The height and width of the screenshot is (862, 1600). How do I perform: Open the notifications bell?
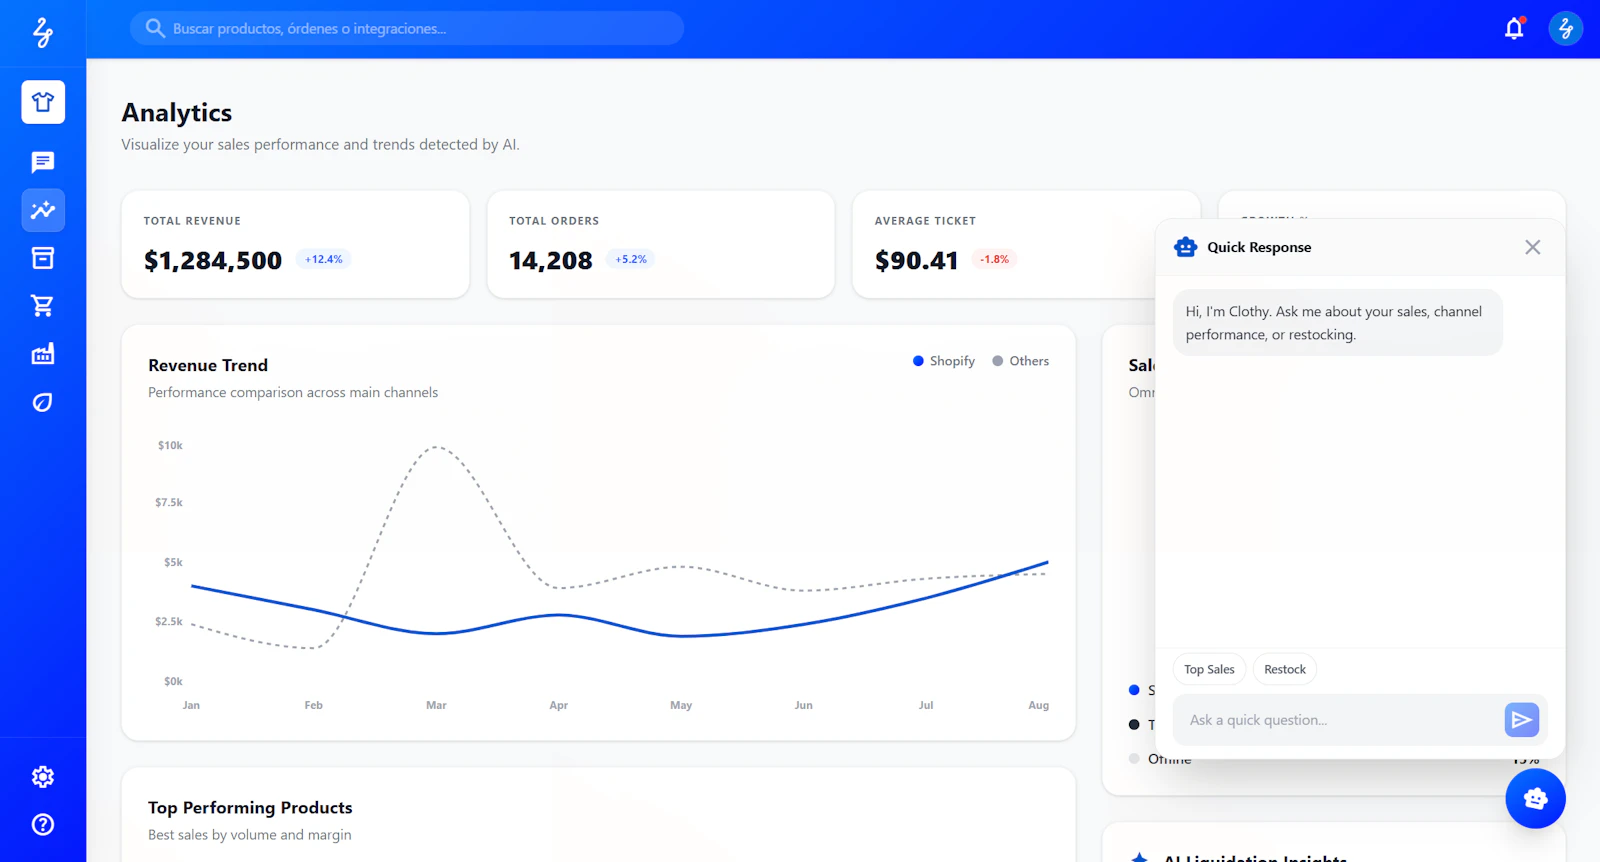(1514, 28)
